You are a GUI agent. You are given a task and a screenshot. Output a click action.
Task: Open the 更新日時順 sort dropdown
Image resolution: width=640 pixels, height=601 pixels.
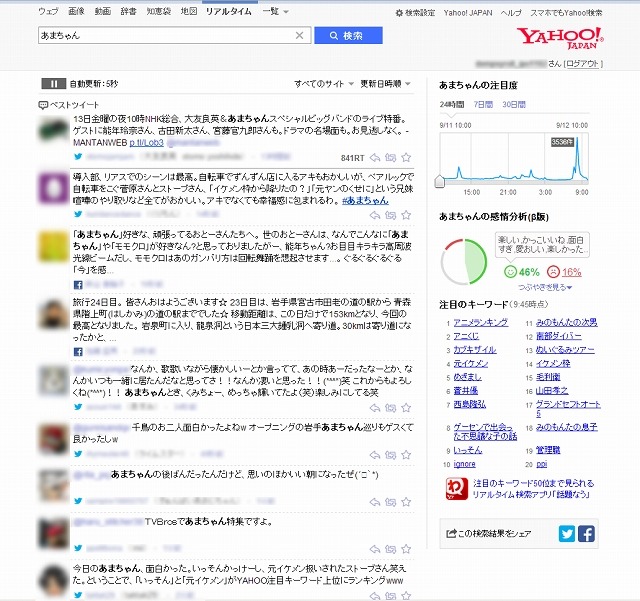[x=385, y=84]
